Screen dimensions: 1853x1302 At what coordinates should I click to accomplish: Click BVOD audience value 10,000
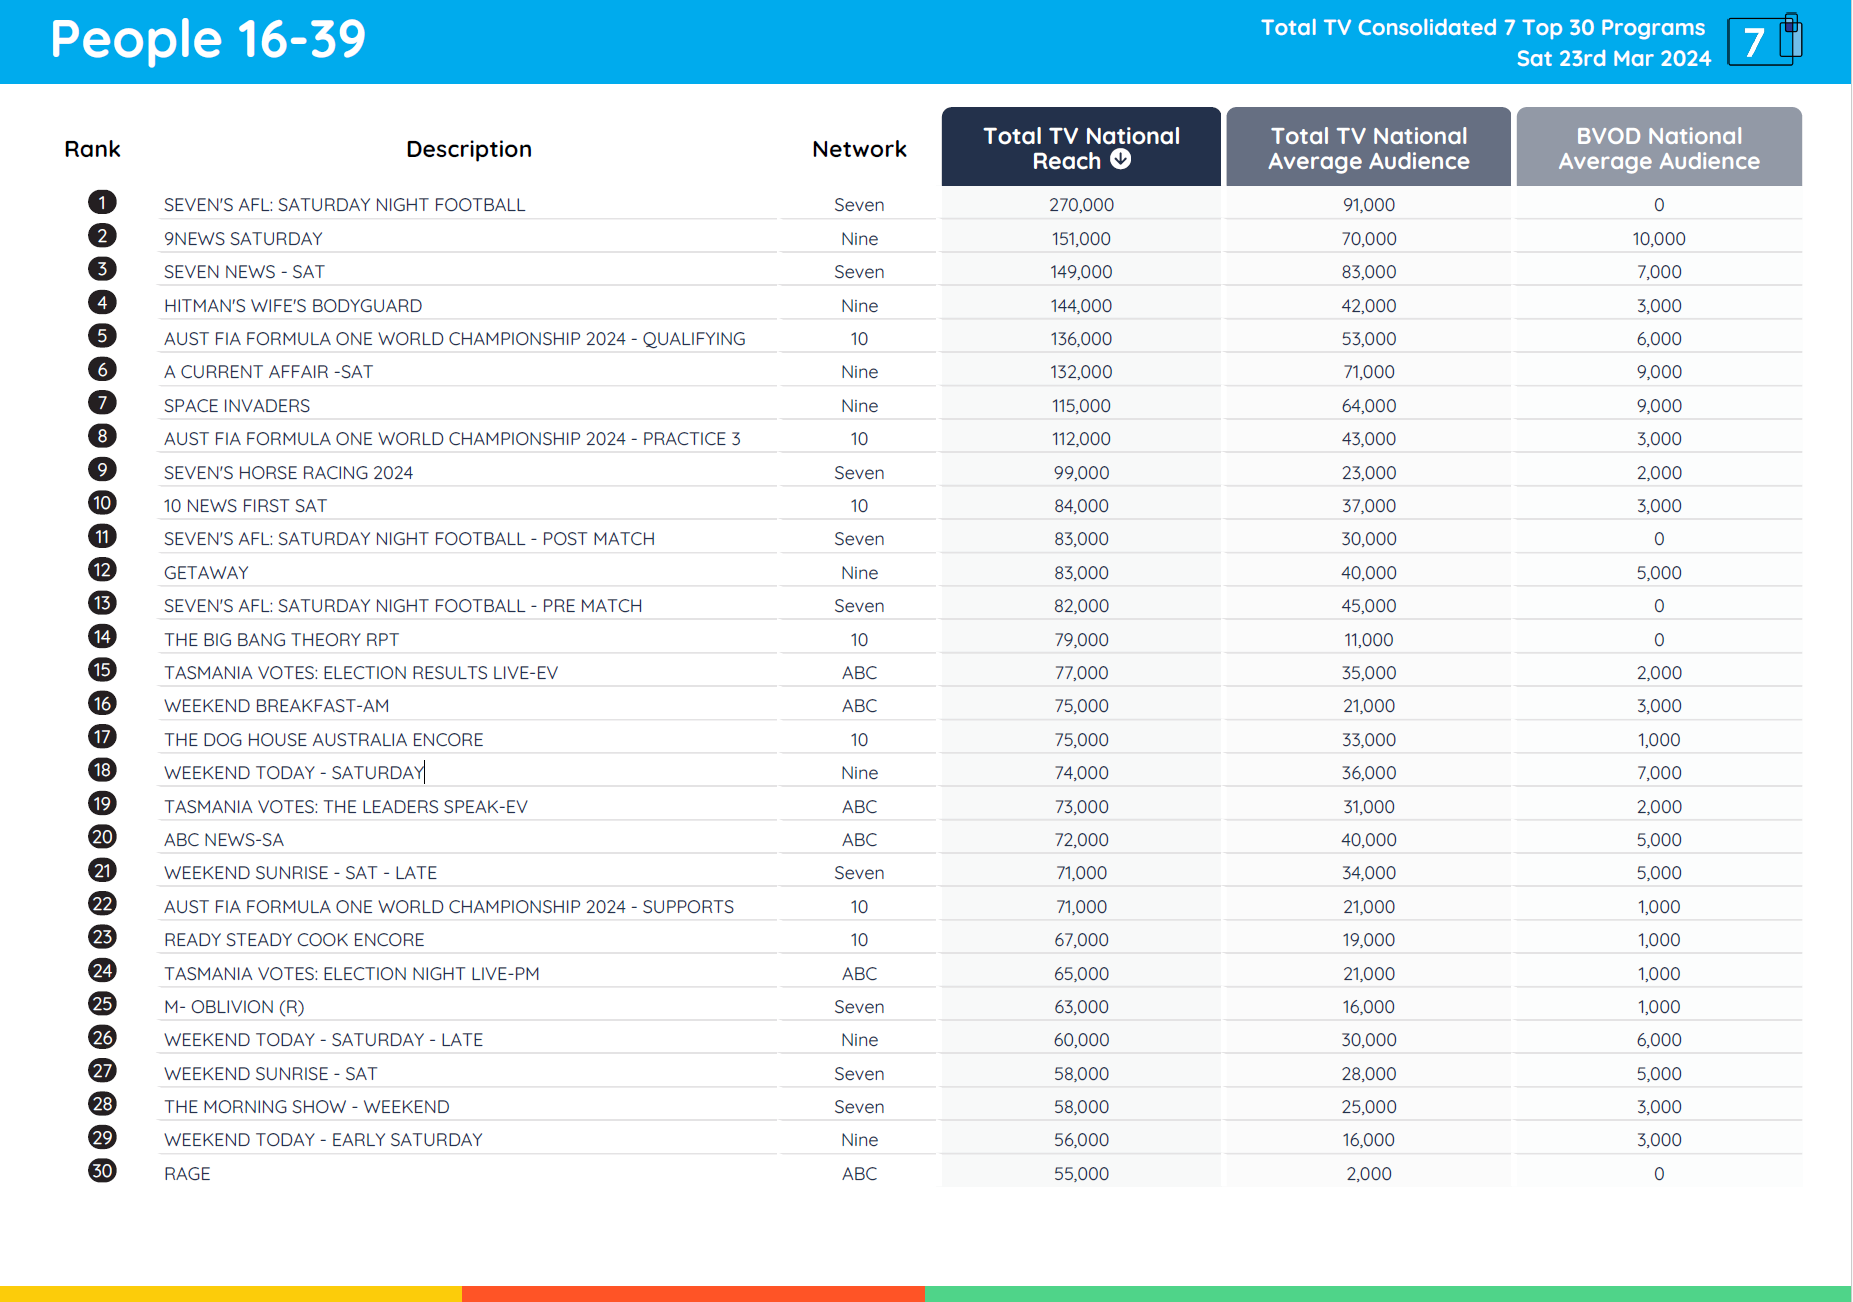click(1659, 239)
